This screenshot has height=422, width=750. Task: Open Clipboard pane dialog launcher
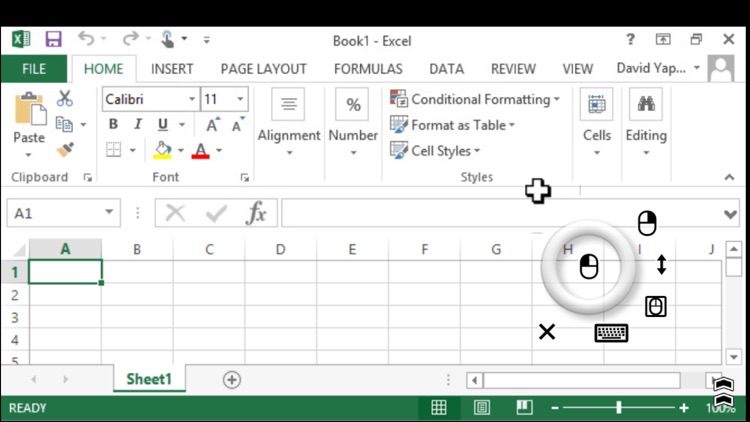tap(88, 178)
